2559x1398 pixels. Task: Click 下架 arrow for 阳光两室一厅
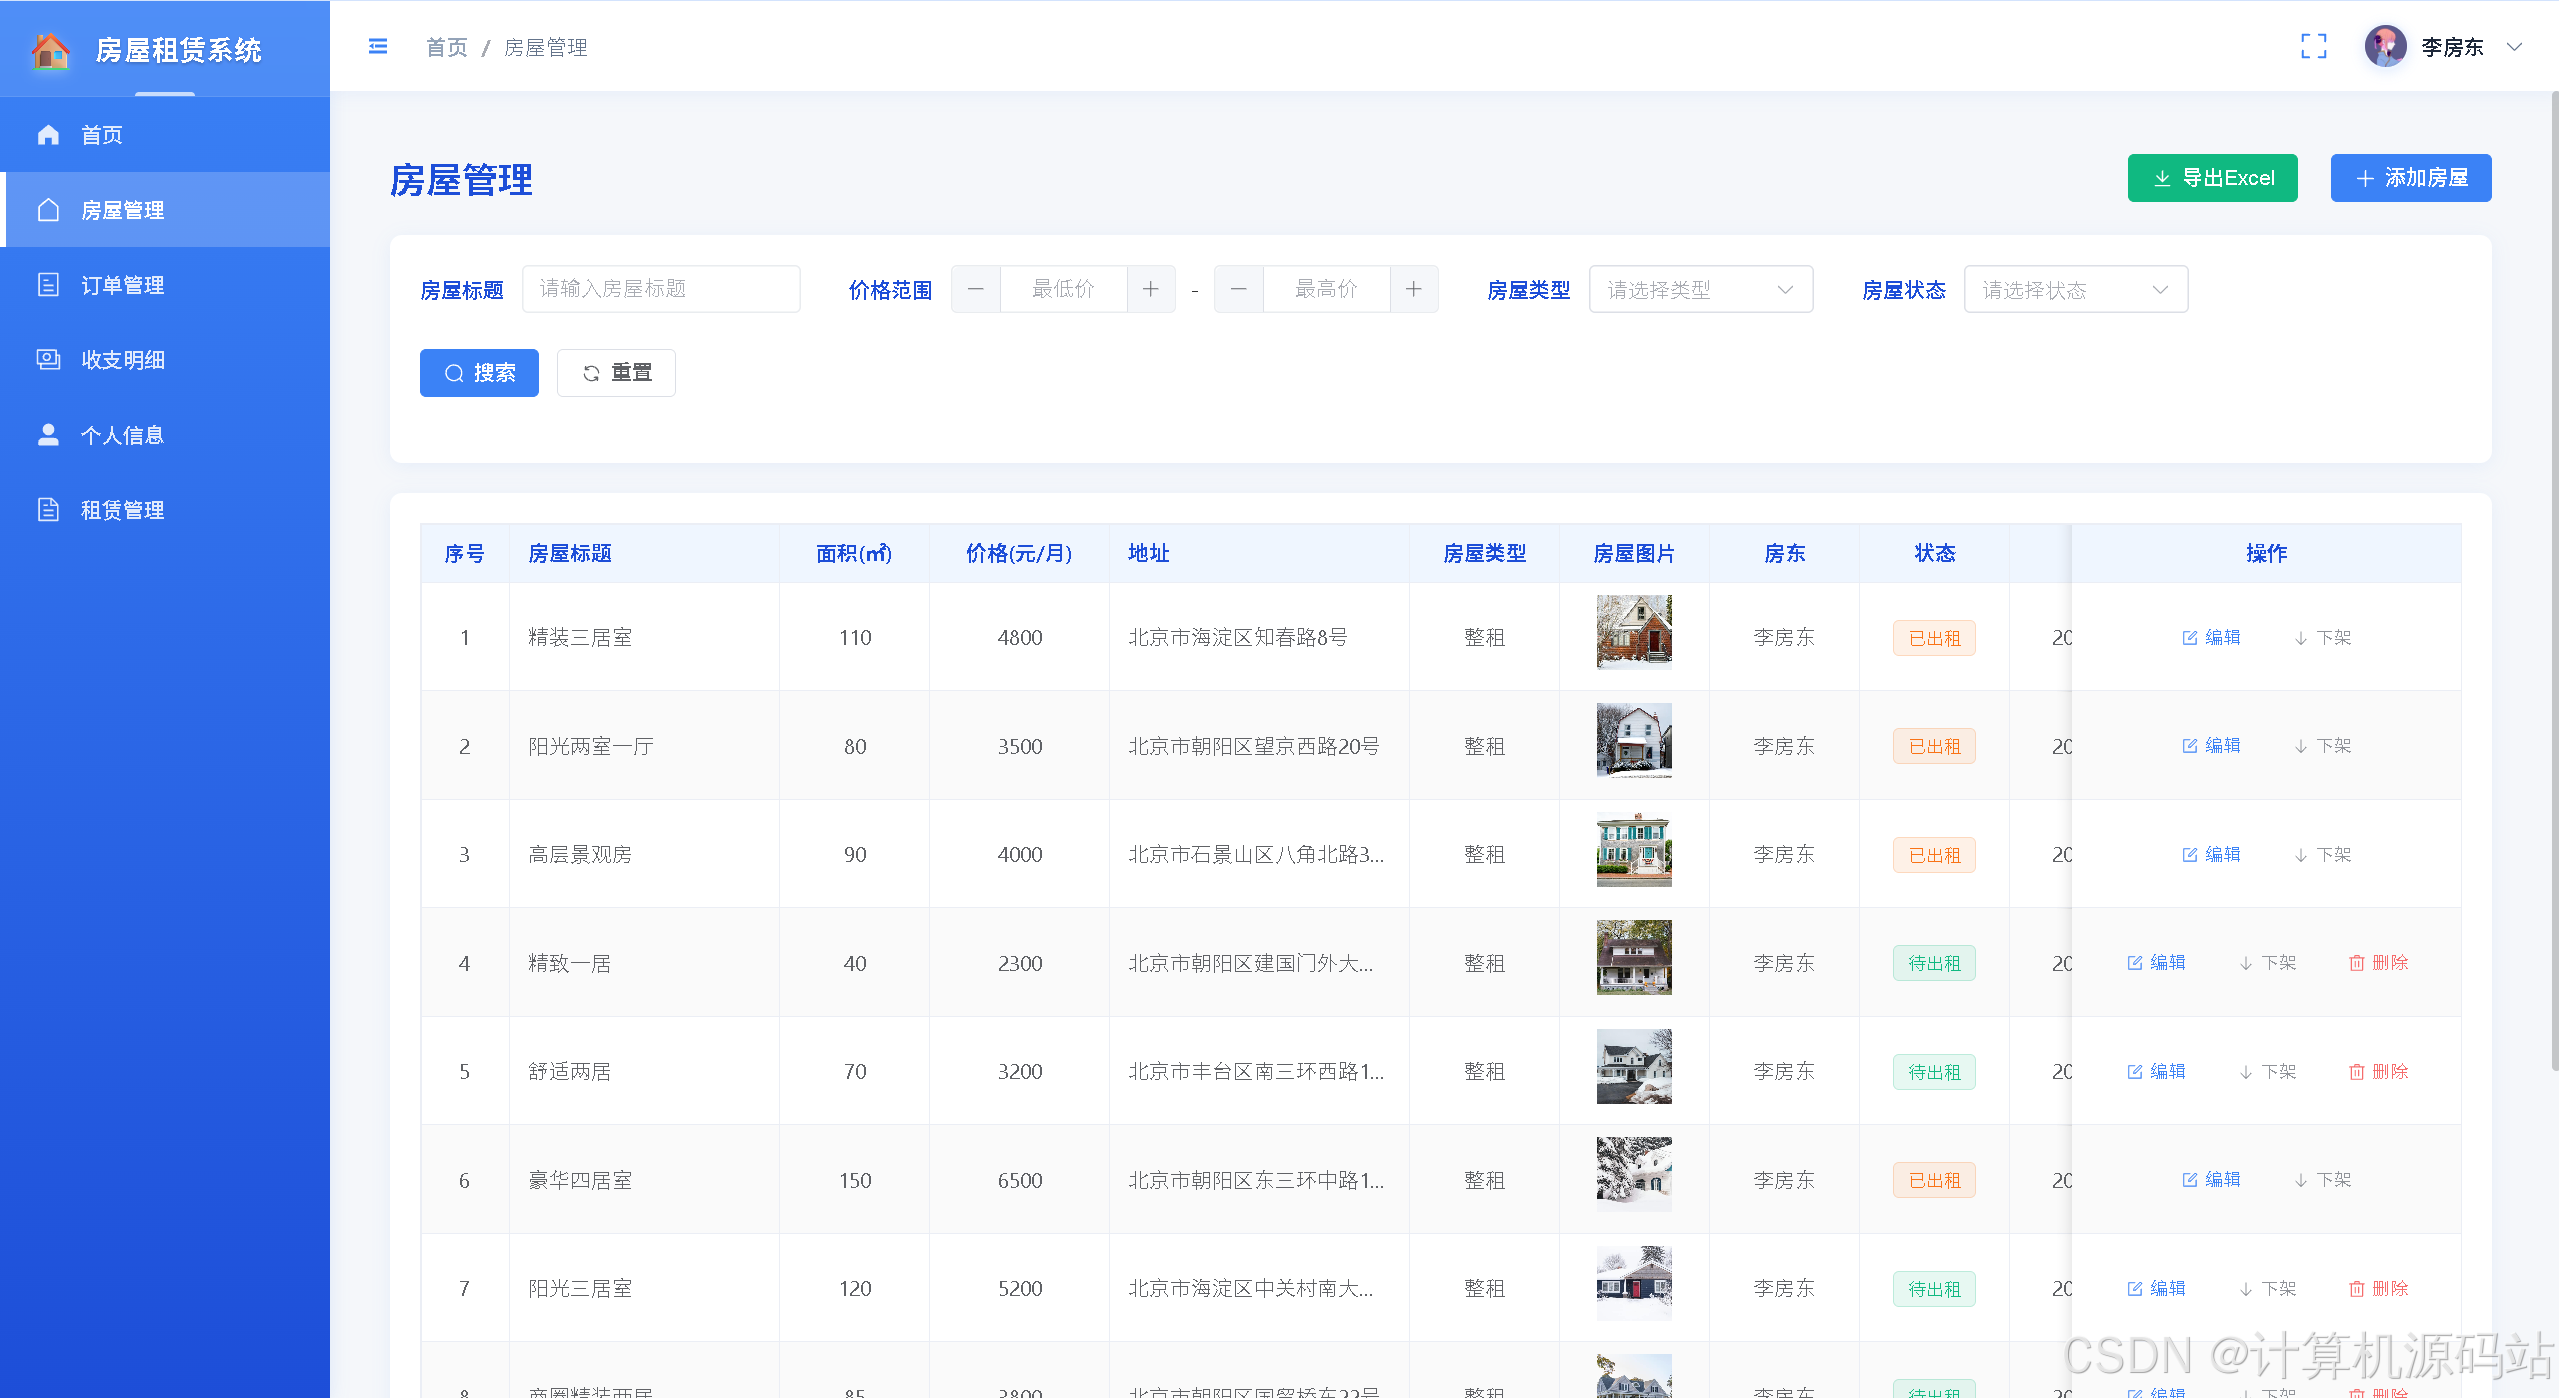point(2301,746)
